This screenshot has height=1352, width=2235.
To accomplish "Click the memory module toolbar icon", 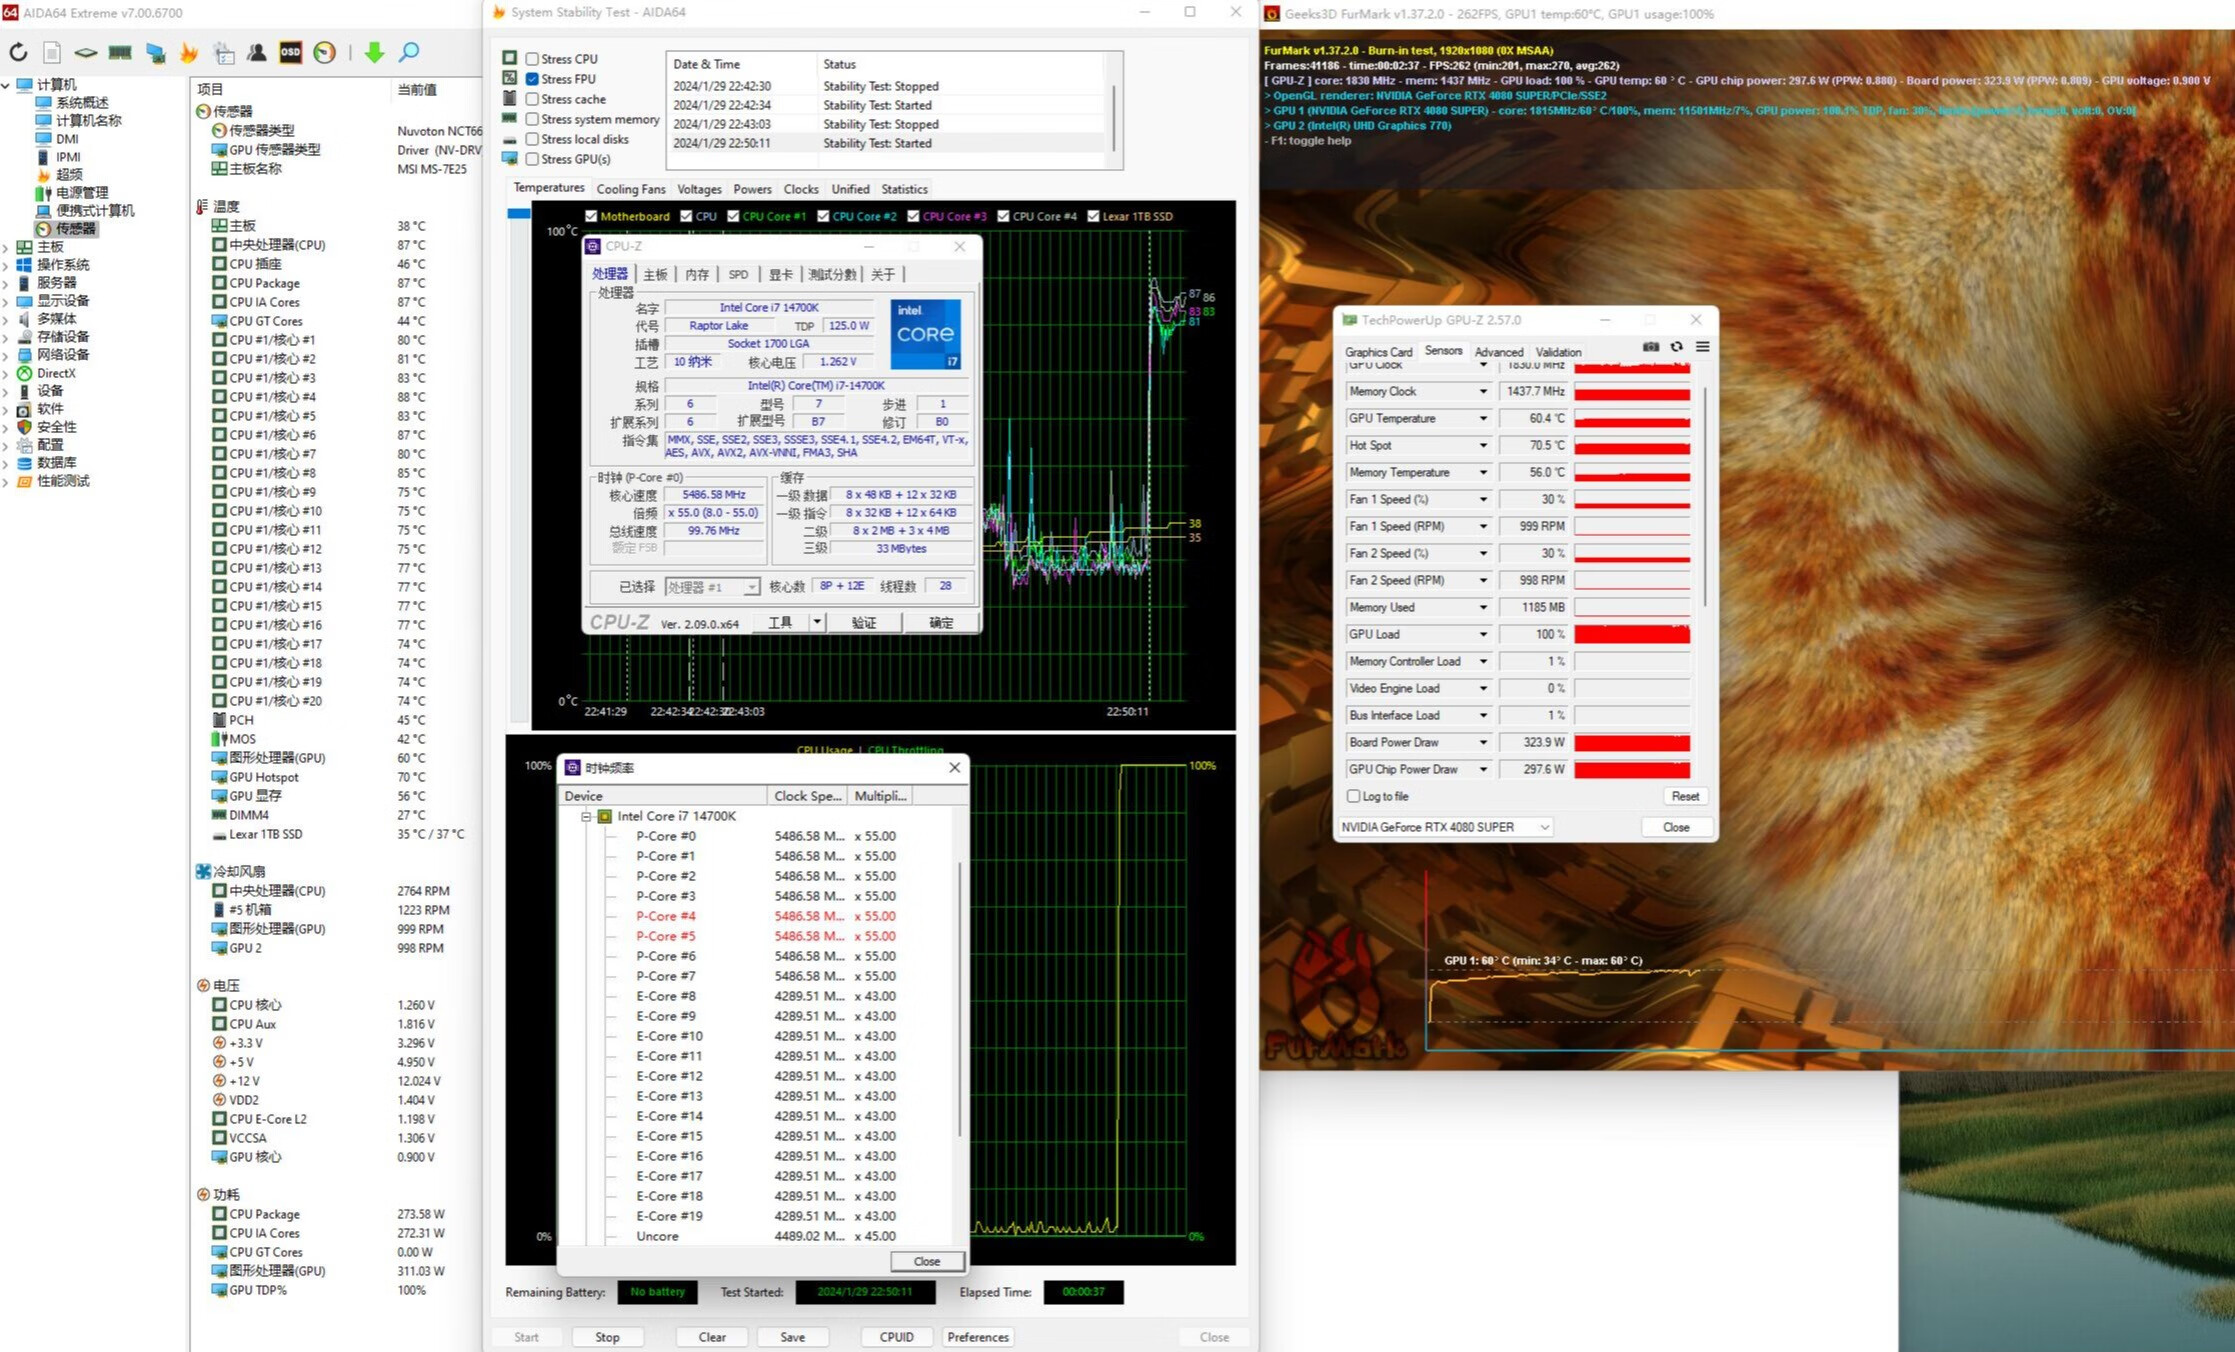I will (x=120, y=52).
